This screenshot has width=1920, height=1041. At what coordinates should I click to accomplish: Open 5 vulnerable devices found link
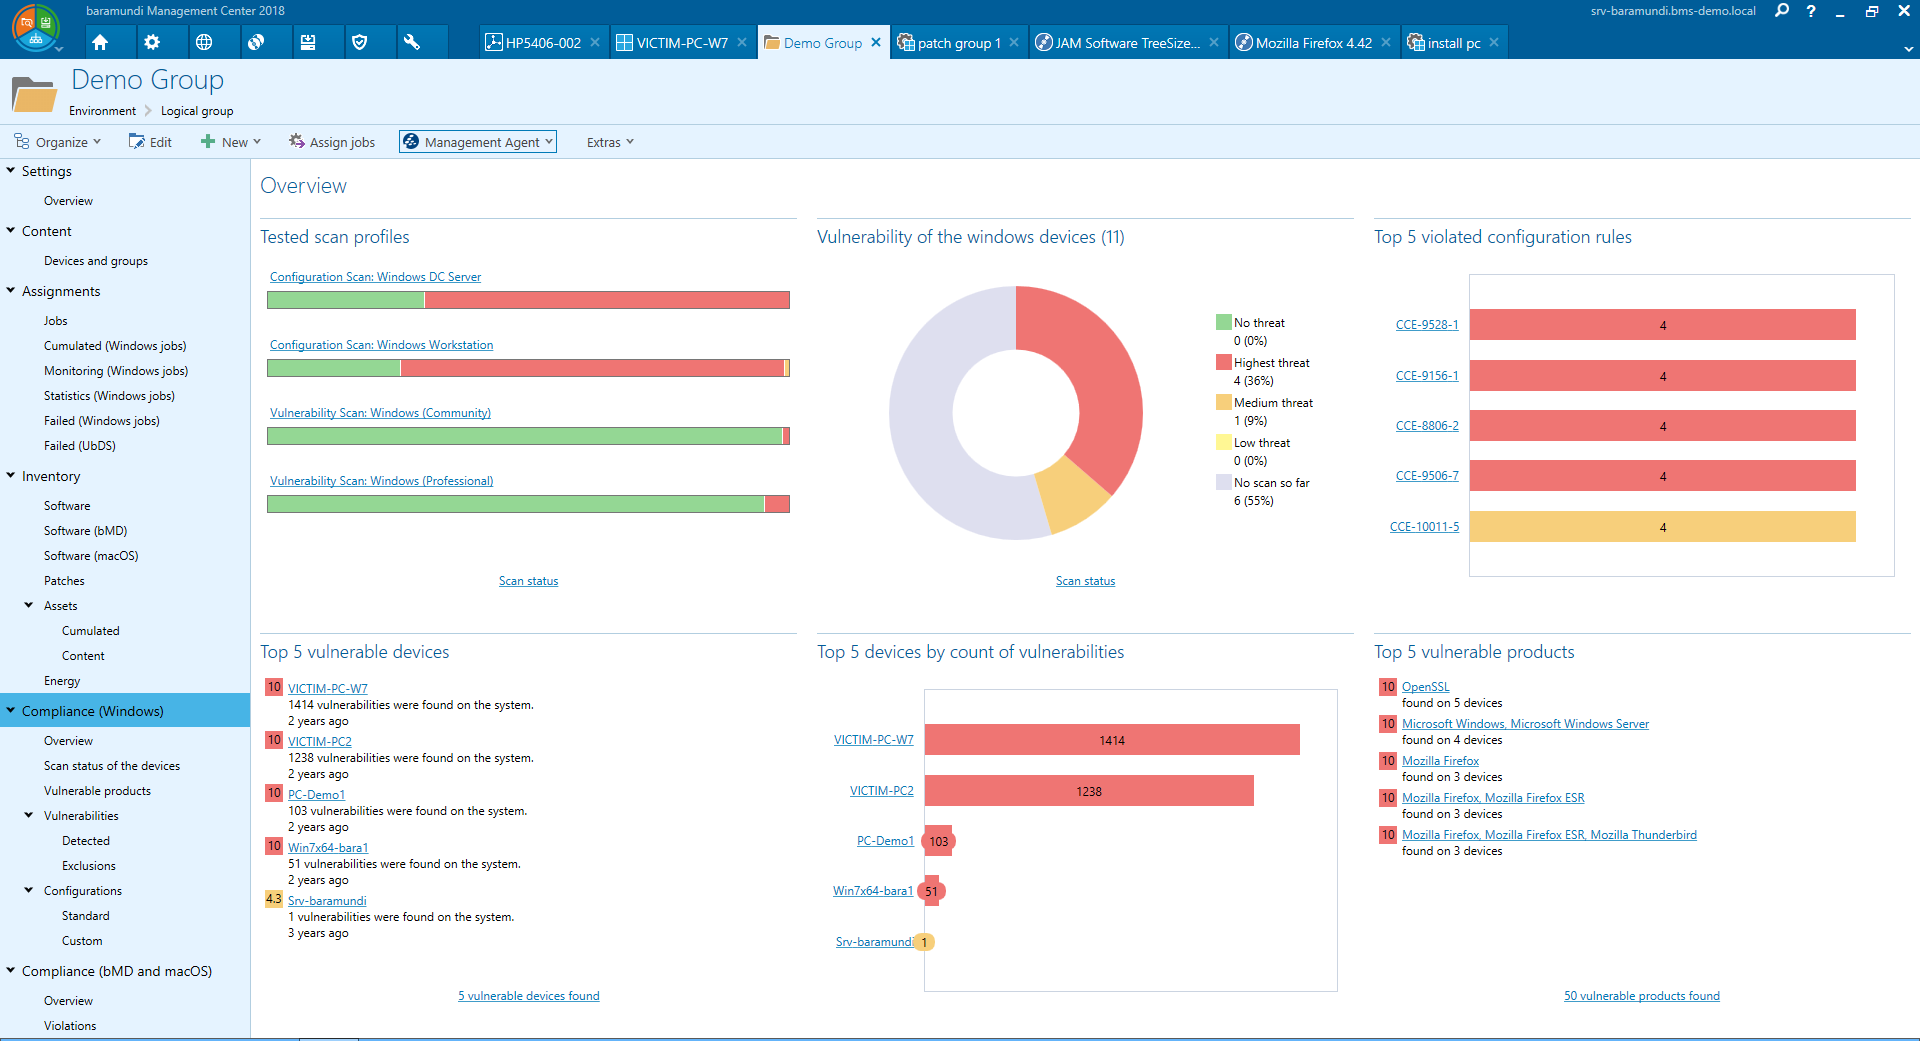tap(529, 996)
